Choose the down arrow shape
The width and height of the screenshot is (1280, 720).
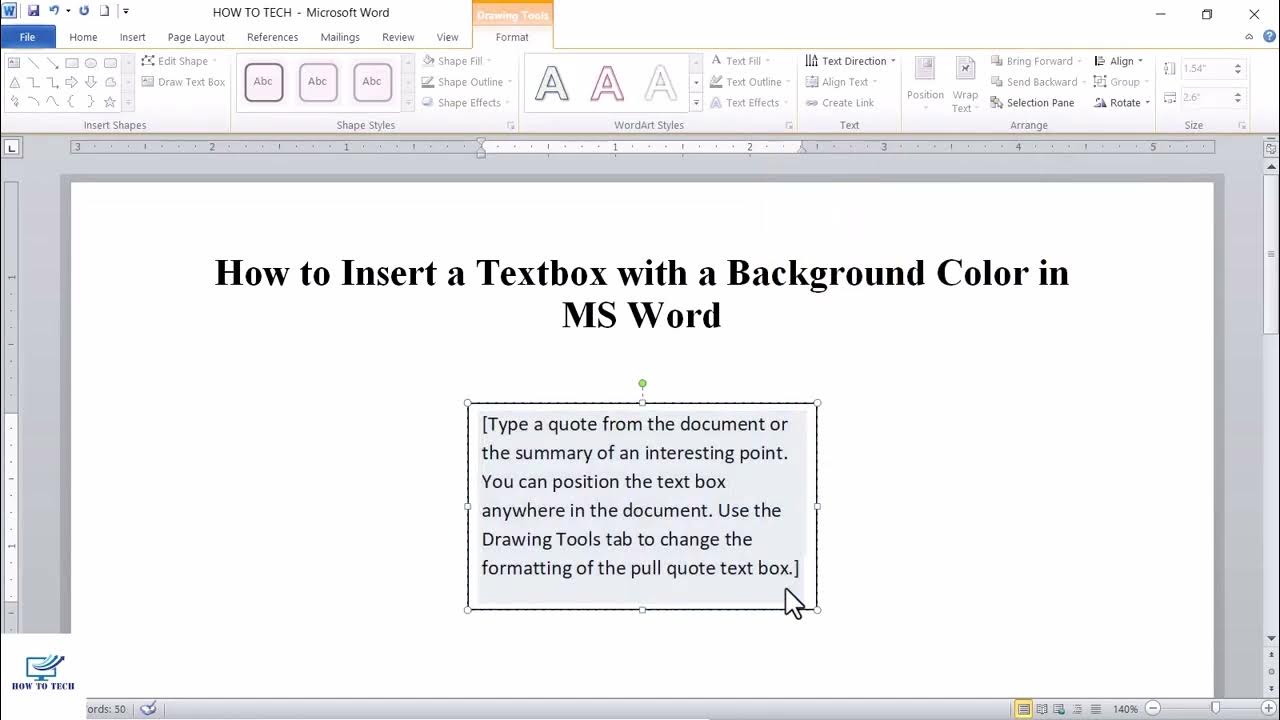[90, 82]
